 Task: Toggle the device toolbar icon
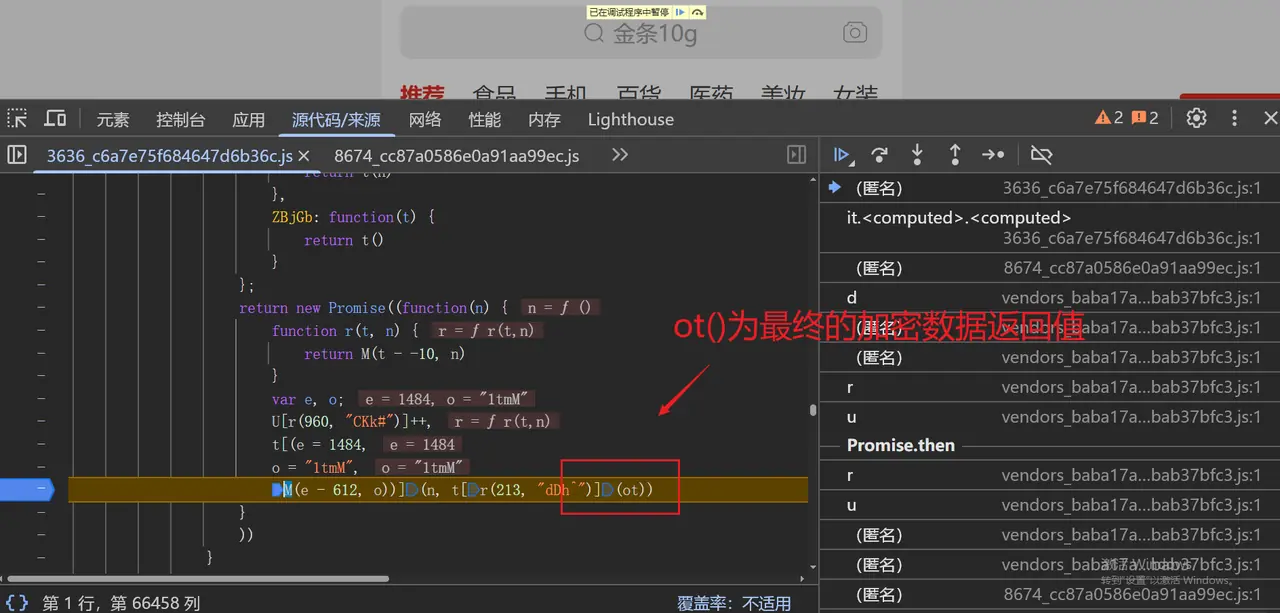[x=55, y=119]
